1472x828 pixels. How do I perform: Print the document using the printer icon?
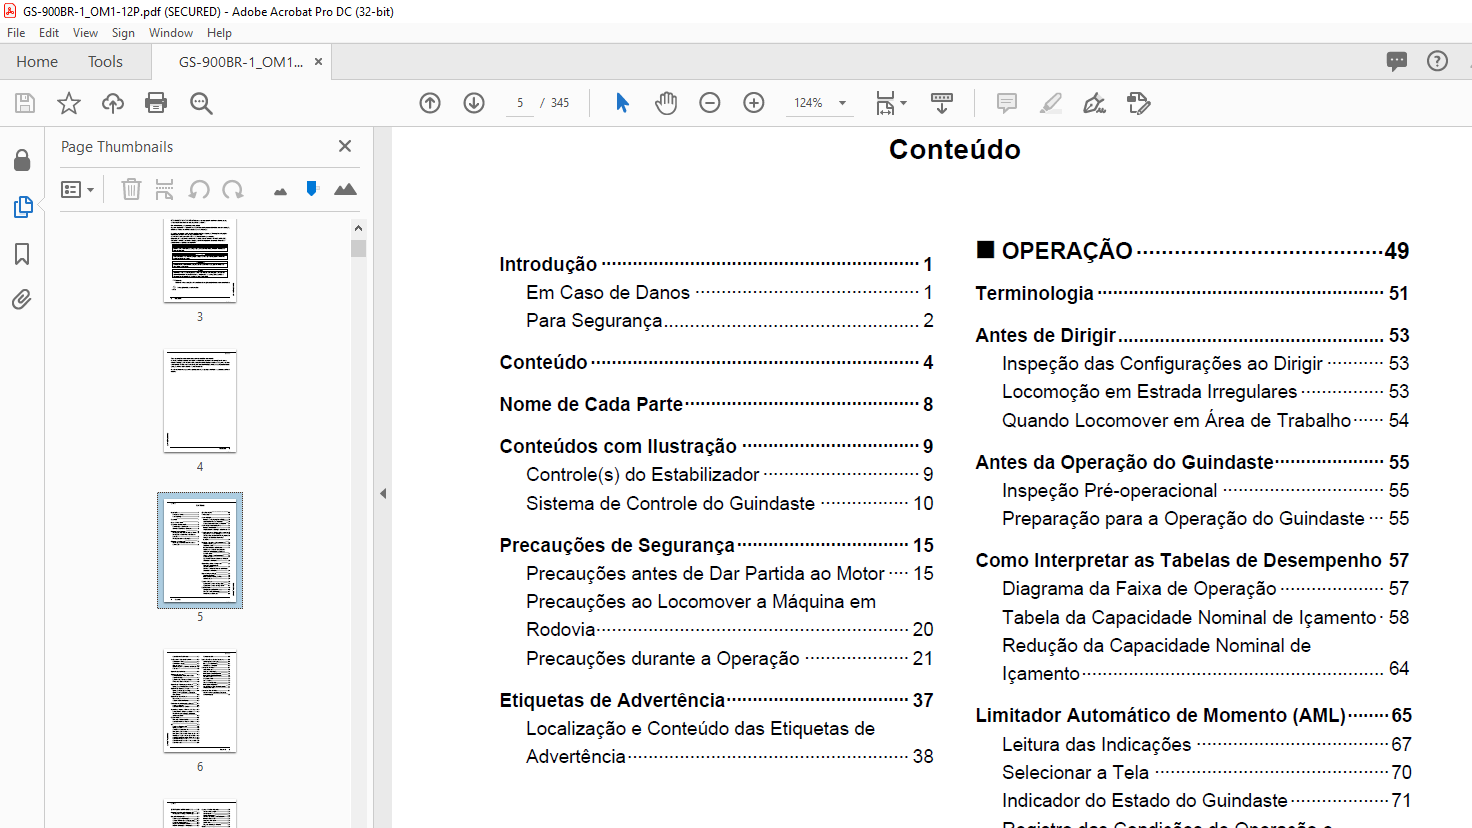click(x=156, y=103)
